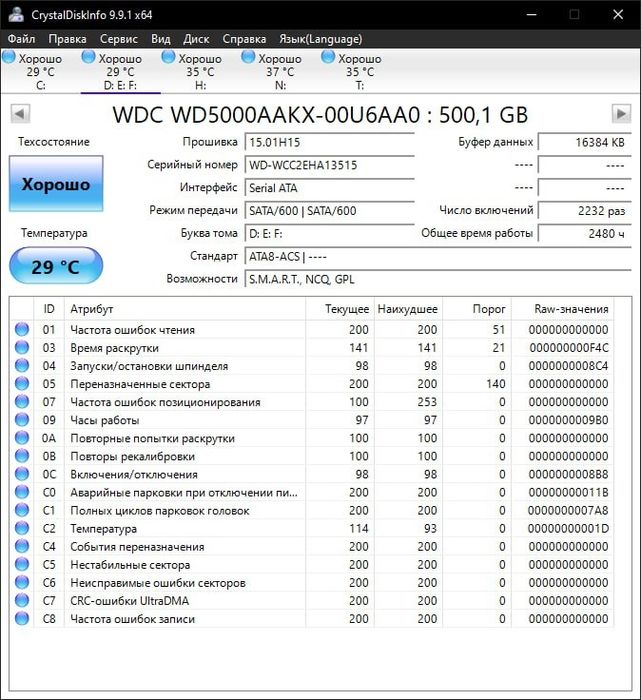Image resolution: width=641 pixels, height=700 pixels.
Task: Click status orb for attribute C8
Action: [x=22, y=619]
